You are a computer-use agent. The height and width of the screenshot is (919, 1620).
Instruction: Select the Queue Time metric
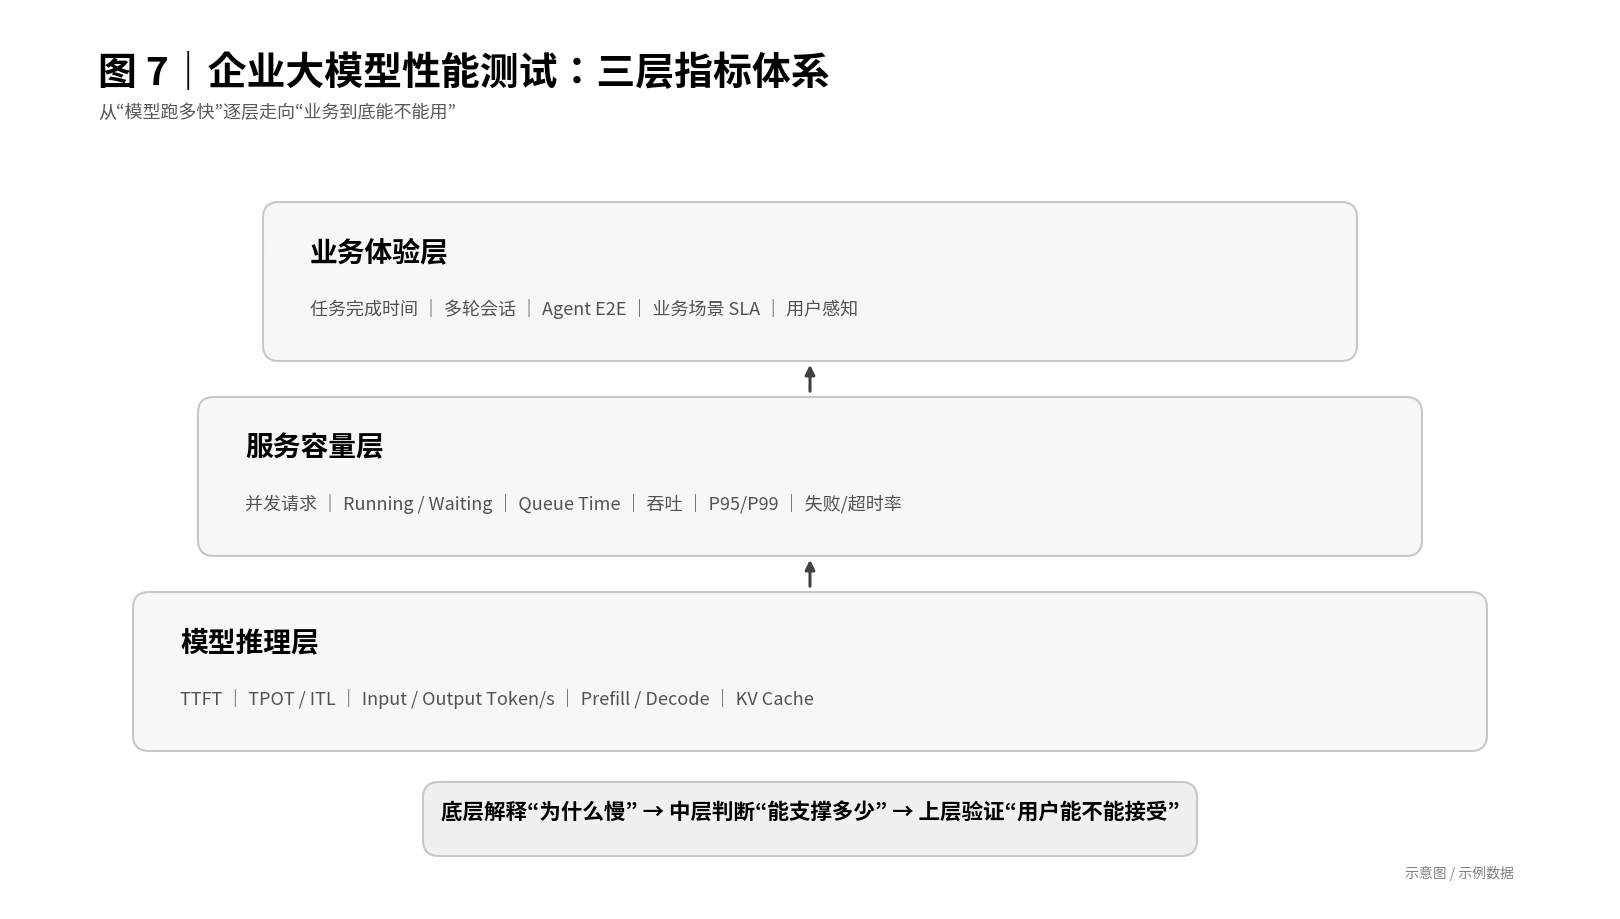(x=569, y=503)
